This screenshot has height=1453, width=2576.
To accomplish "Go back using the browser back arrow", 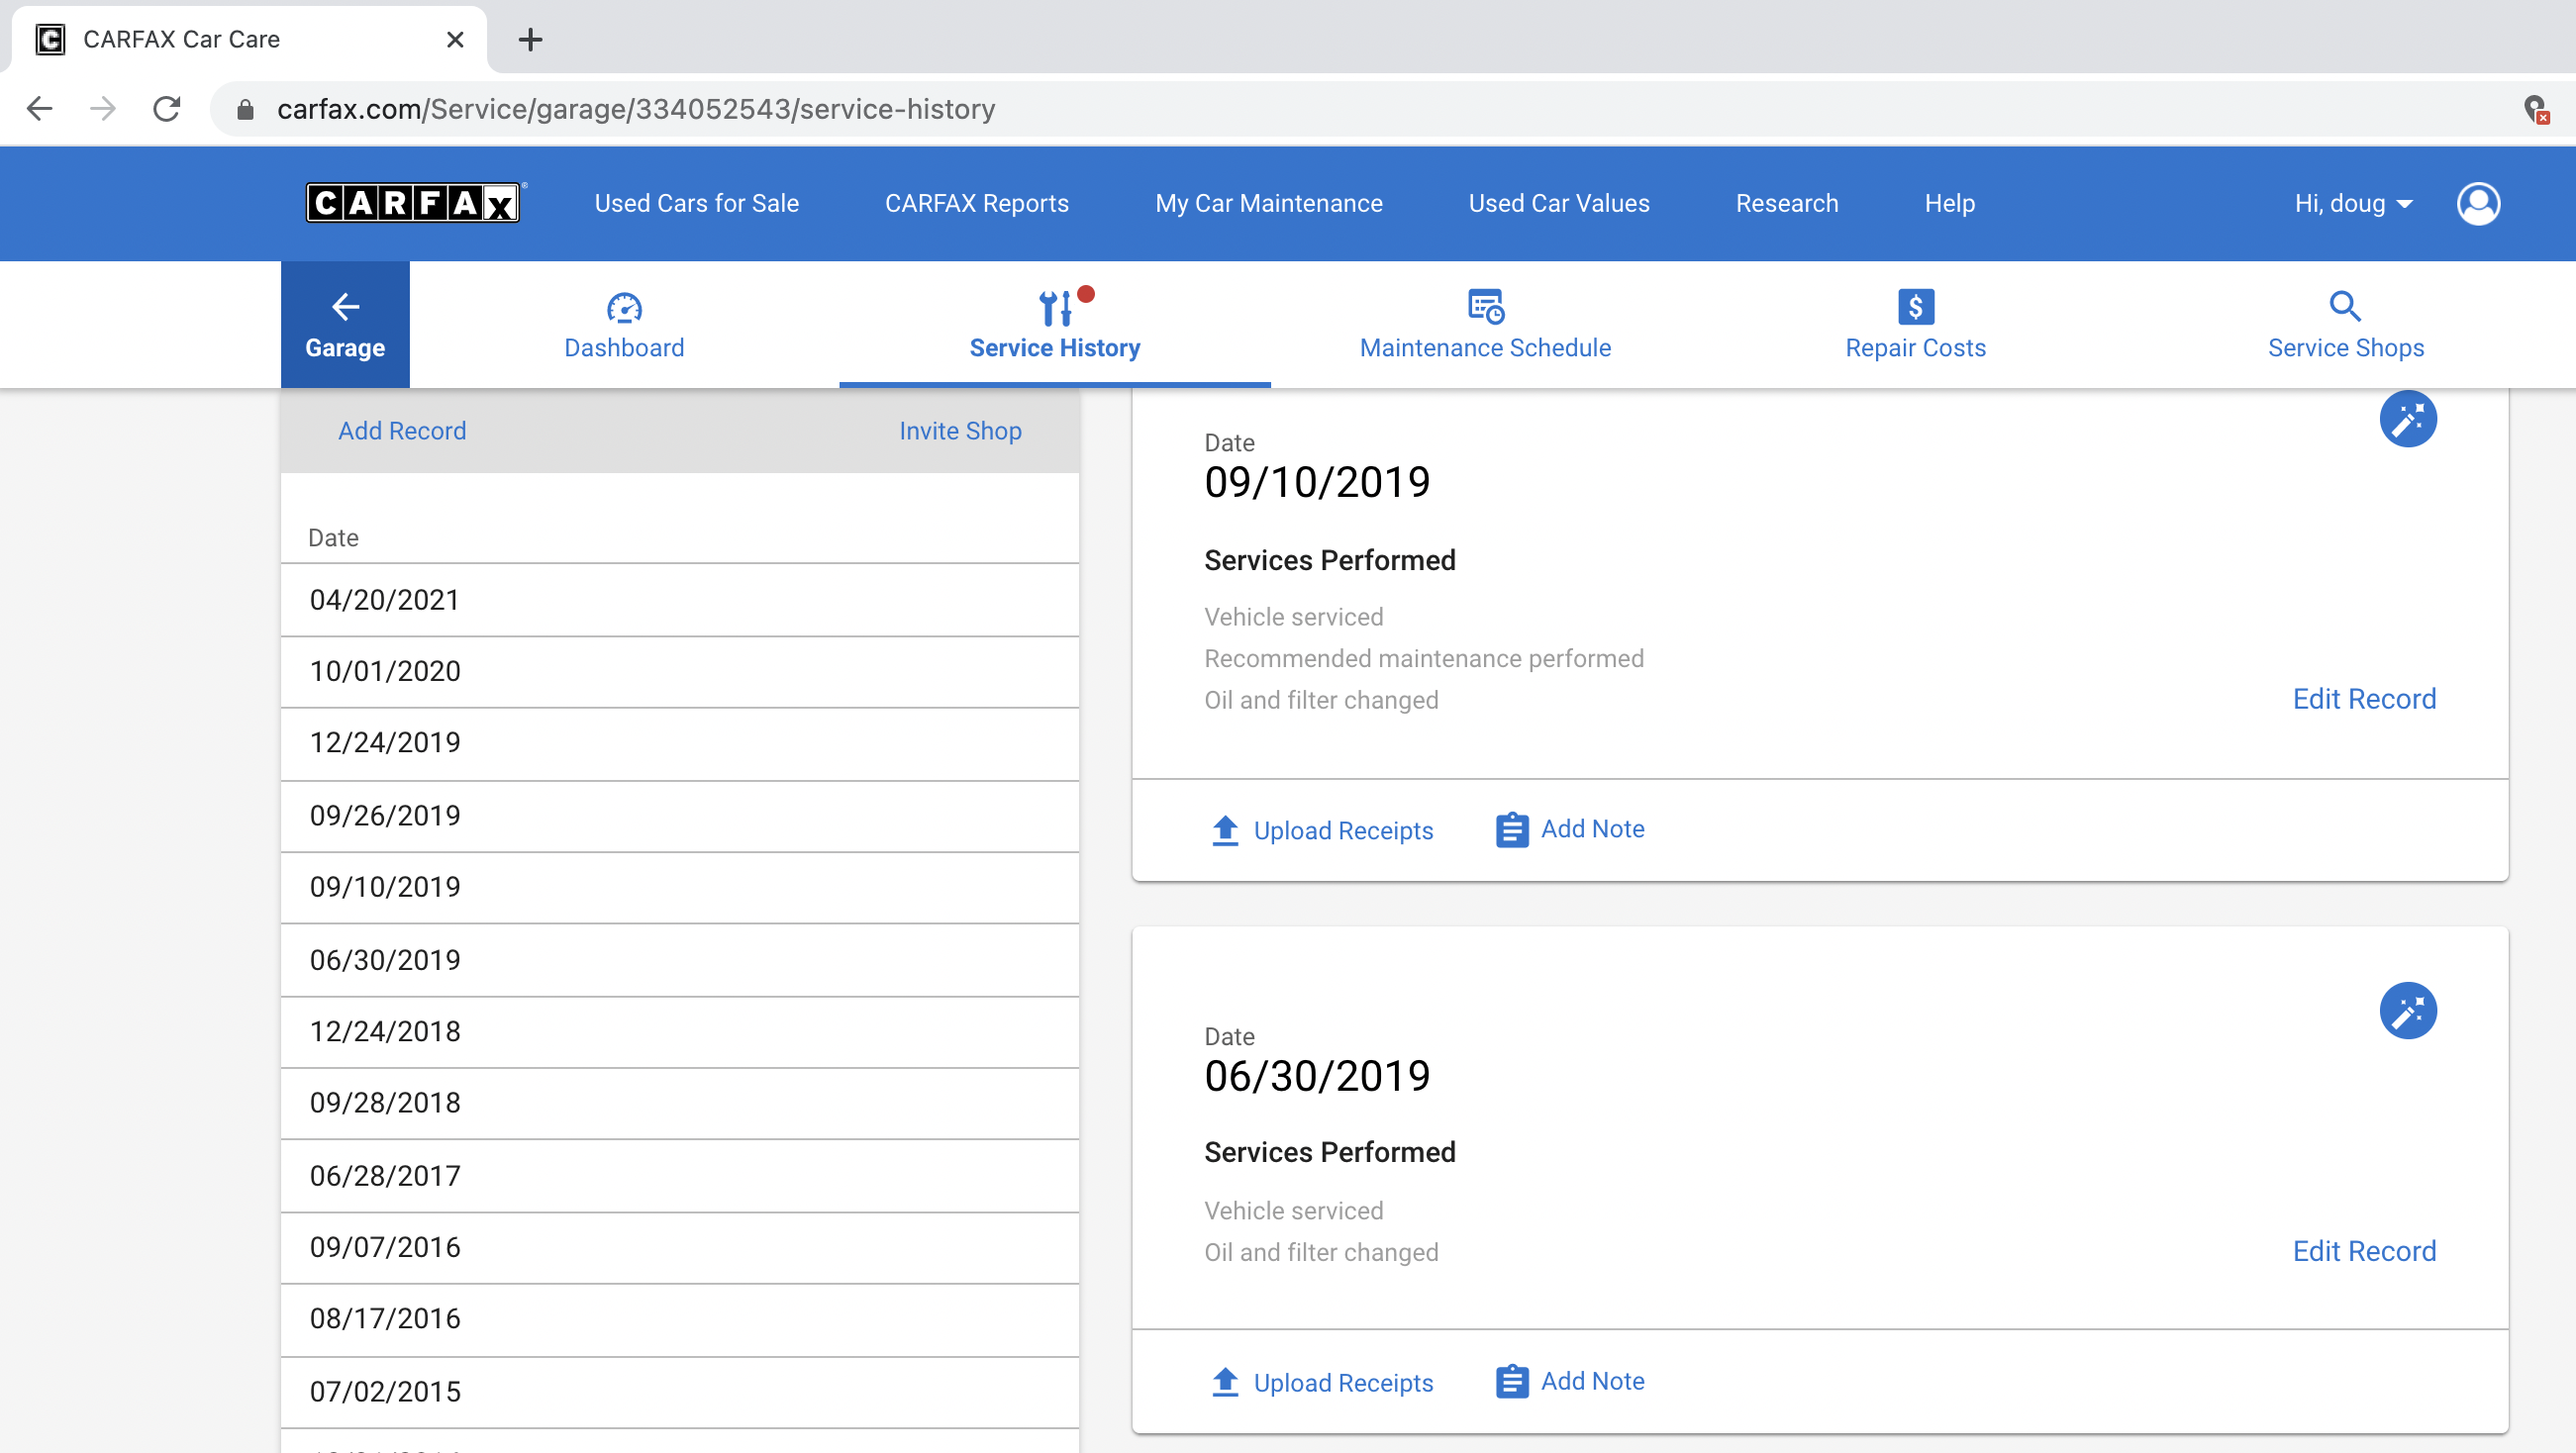I will point(40,108).
